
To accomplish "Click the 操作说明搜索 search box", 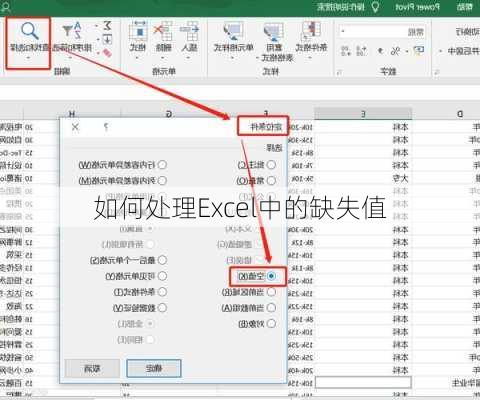I will tap(341, 7).
